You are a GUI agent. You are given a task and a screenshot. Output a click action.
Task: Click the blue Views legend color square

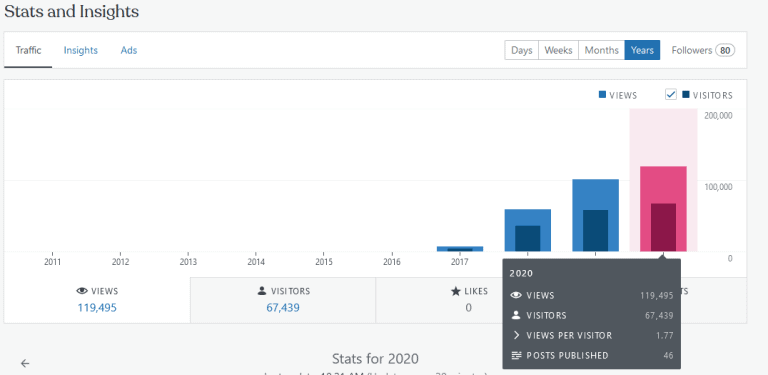[x=602, y=95]
